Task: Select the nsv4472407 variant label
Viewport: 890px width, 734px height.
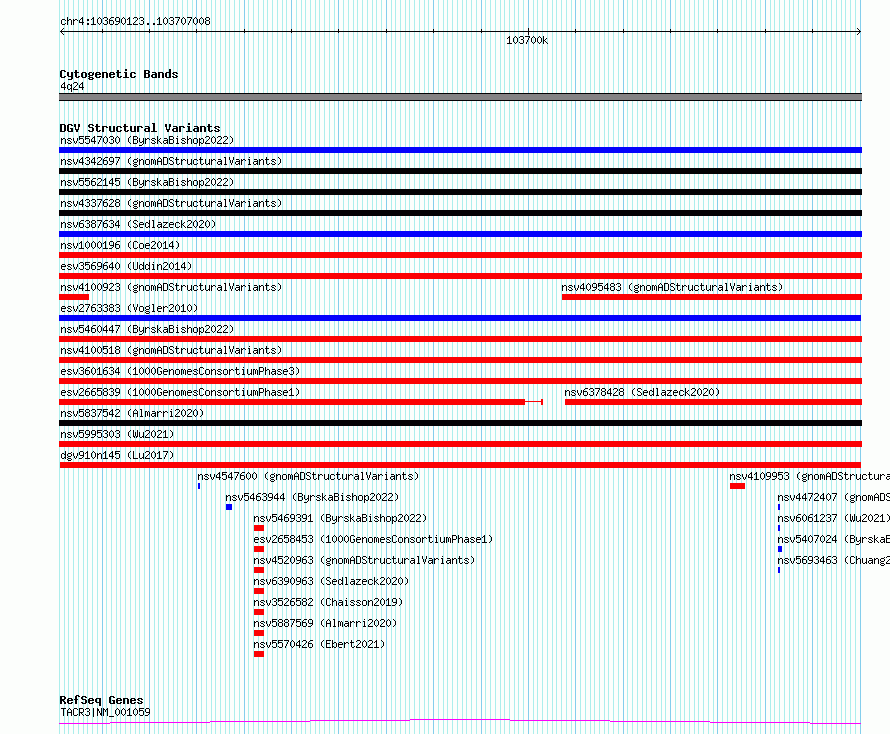Action: point(833,497)
